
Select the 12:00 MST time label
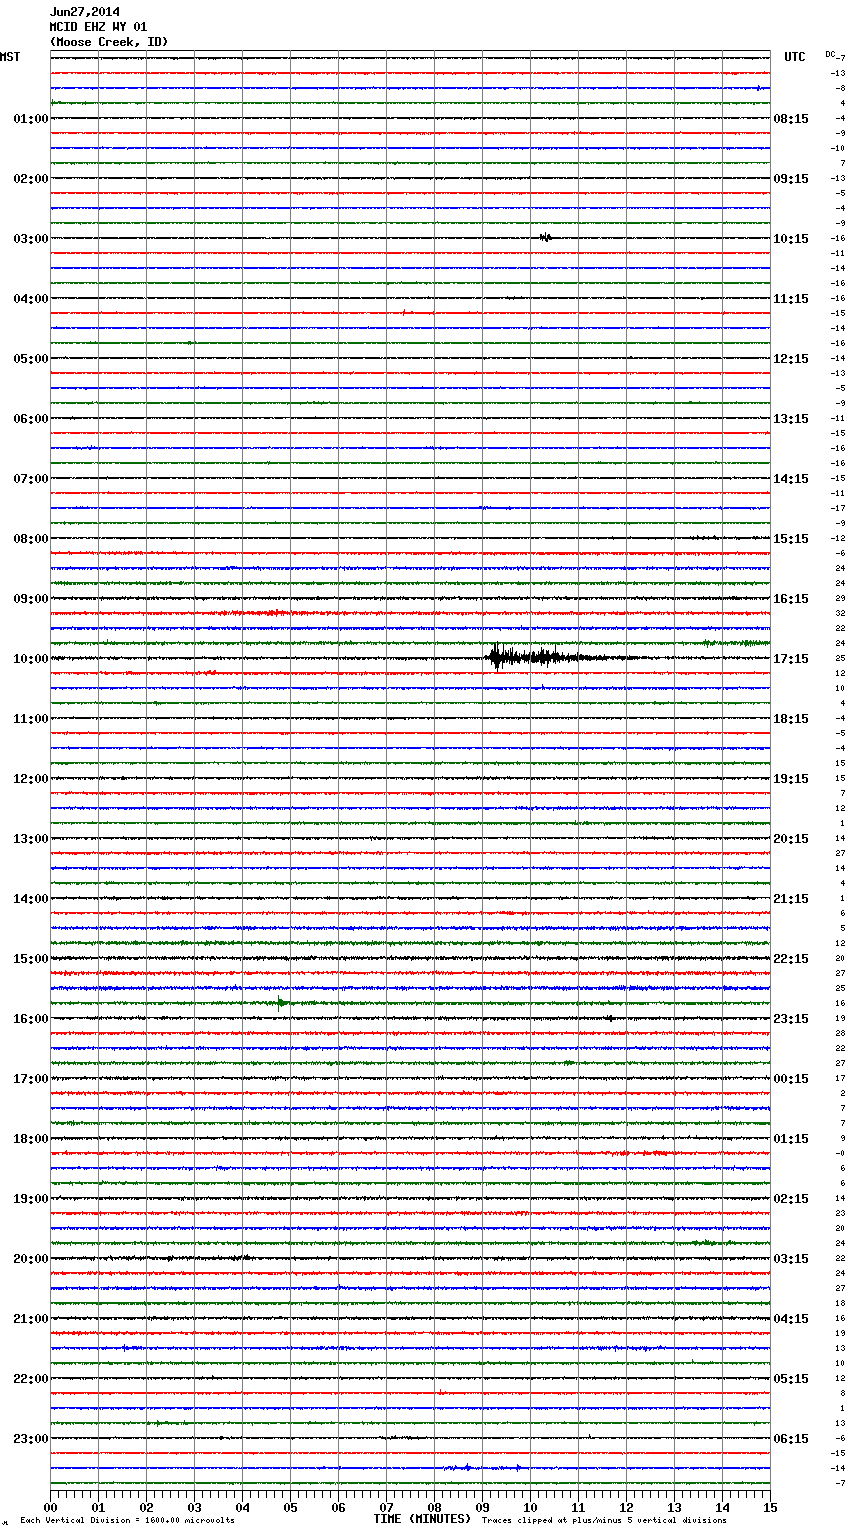(31, 779)
